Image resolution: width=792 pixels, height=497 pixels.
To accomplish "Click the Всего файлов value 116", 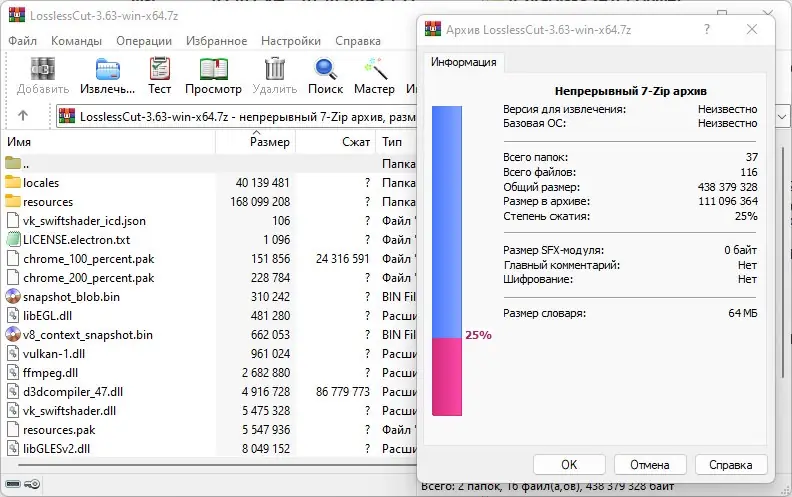I will [x=749, y=172].
